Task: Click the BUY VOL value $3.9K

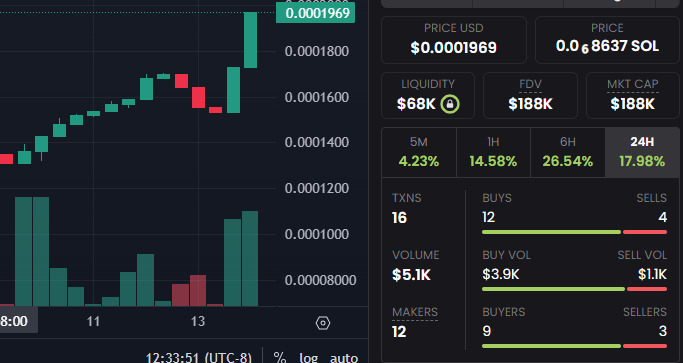Action: (500, 274)
